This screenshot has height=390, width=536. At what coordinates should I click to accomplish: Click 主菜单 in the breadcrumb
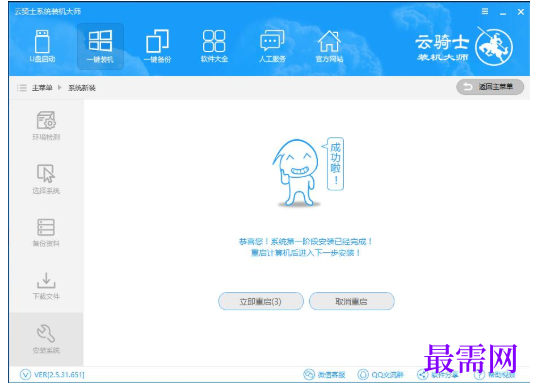pyautogui.click(x=42, y=88)
